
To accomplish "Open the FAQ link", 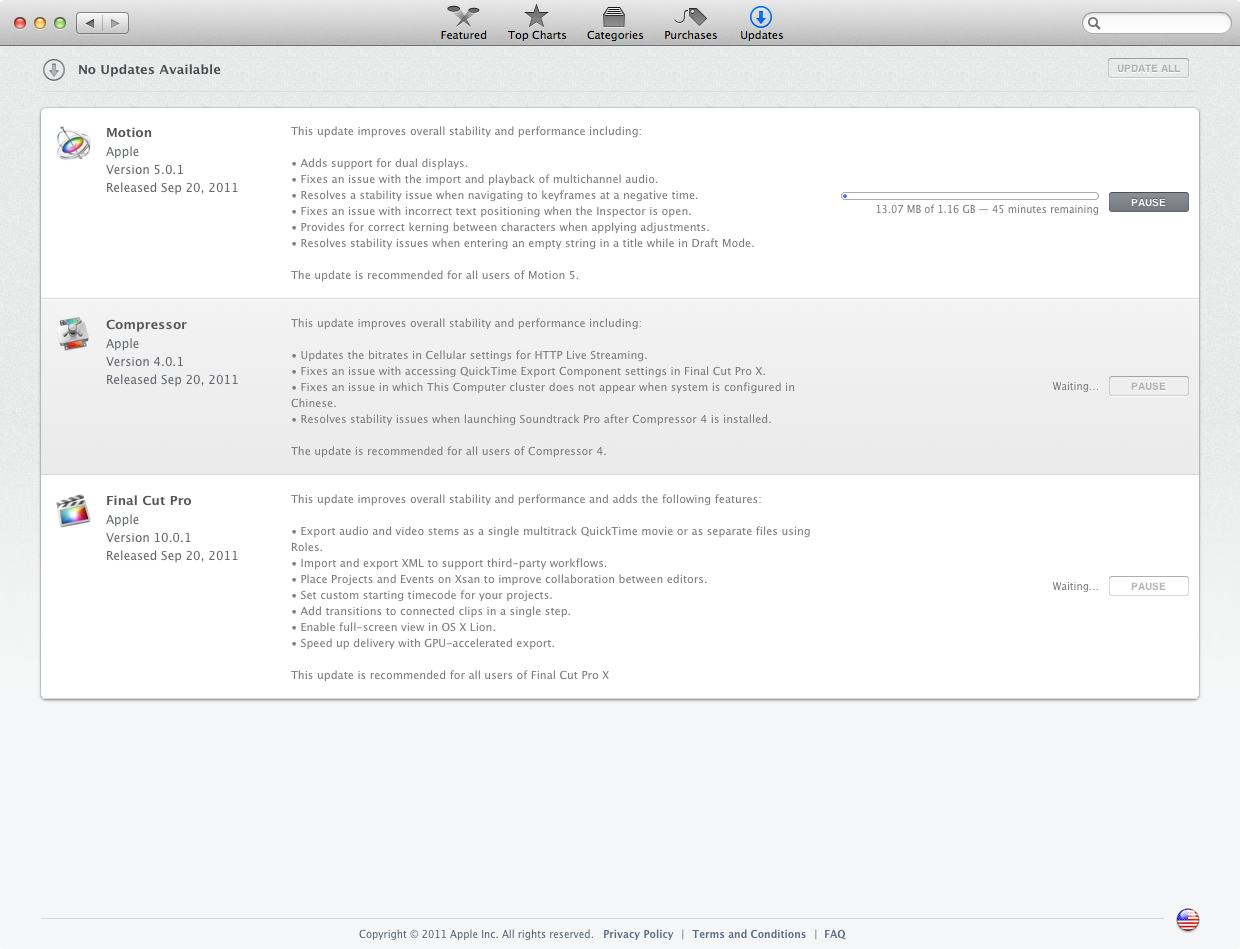I will (835, 934).
